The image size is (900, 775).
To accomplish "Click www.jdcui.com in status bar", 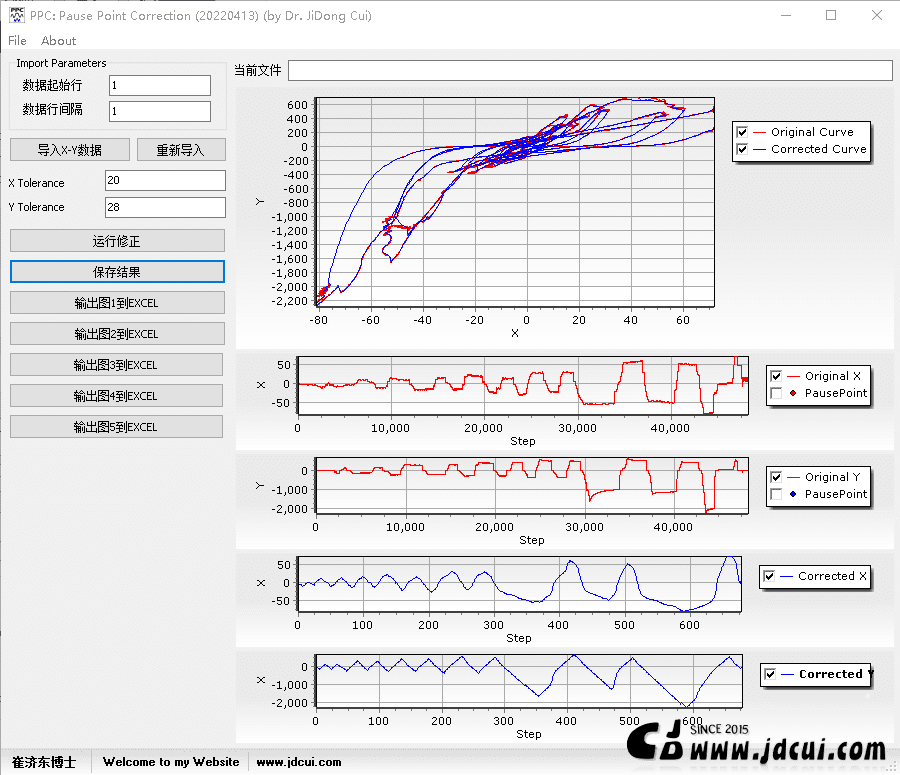I will (298, 762).
